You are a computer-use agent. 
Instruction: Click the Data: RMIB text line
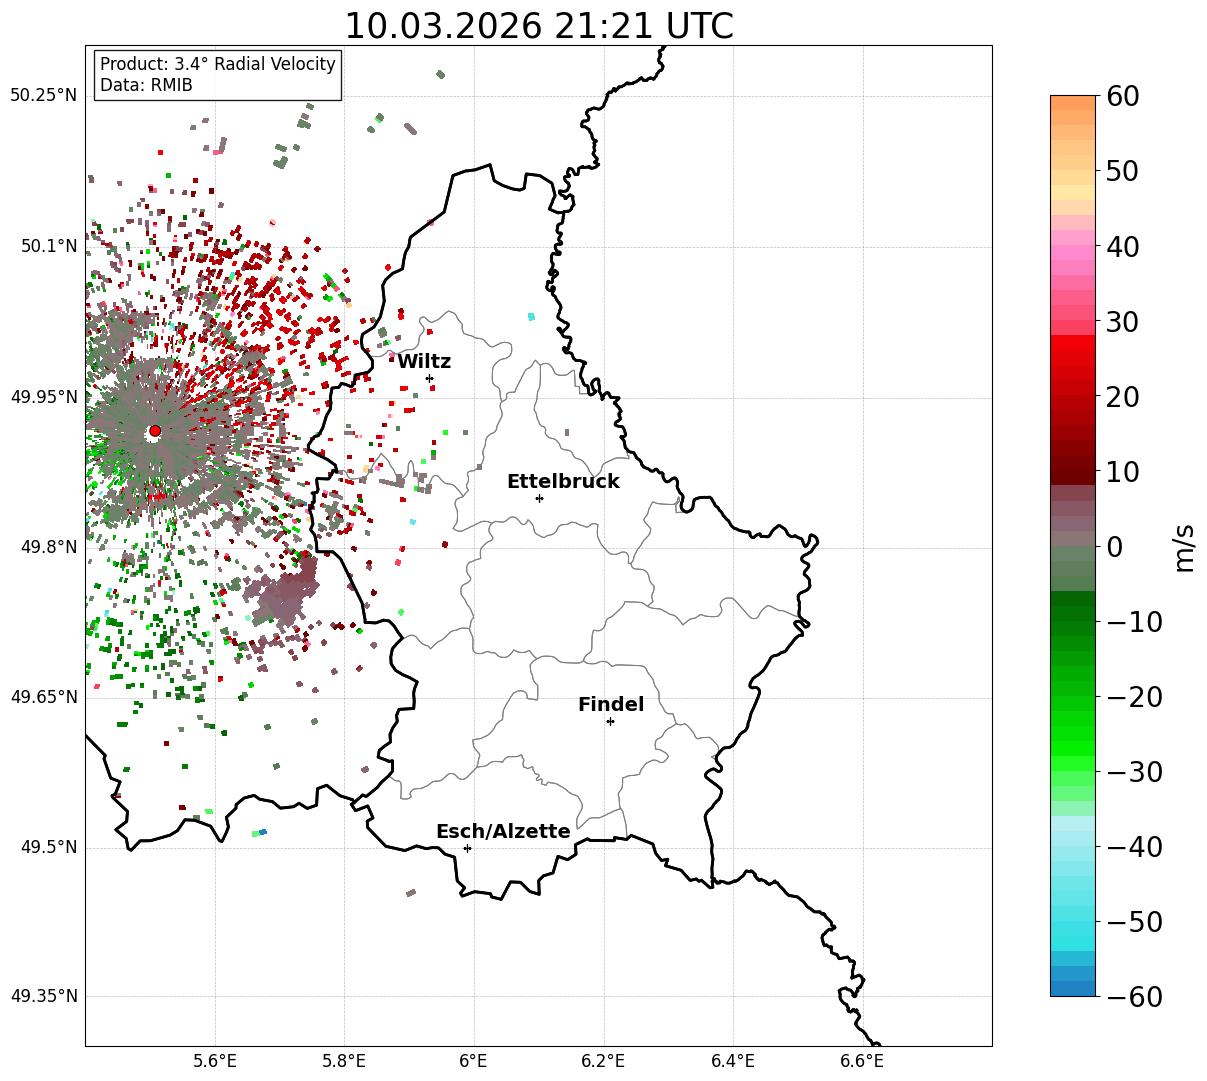pyautogui.click(x=146, y=86)
